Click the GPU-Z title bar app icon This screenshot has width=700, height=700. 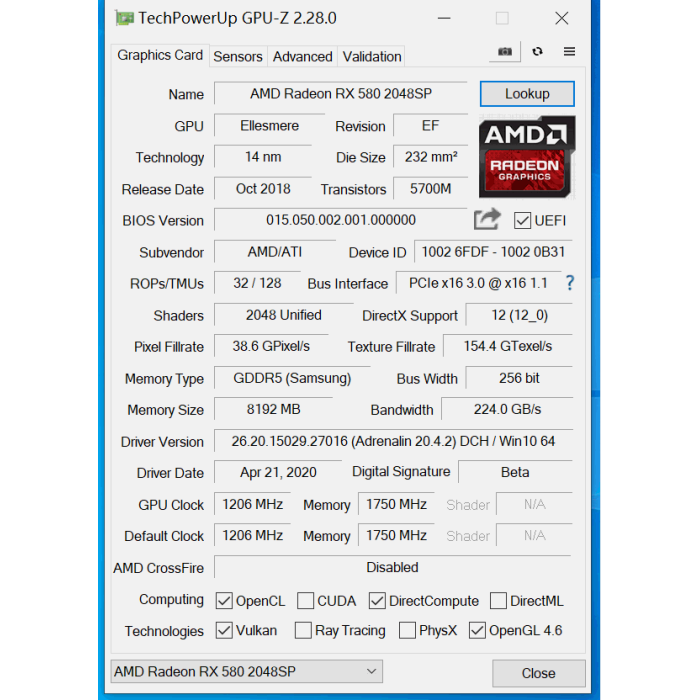124,18
